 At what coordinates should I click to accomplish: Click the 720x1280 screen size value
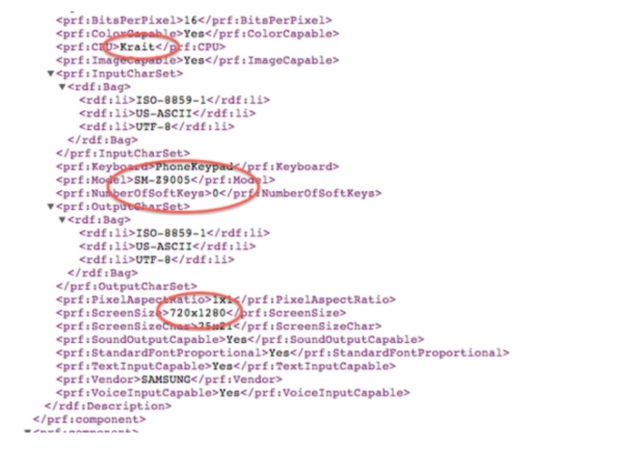[x=198, y=313]
